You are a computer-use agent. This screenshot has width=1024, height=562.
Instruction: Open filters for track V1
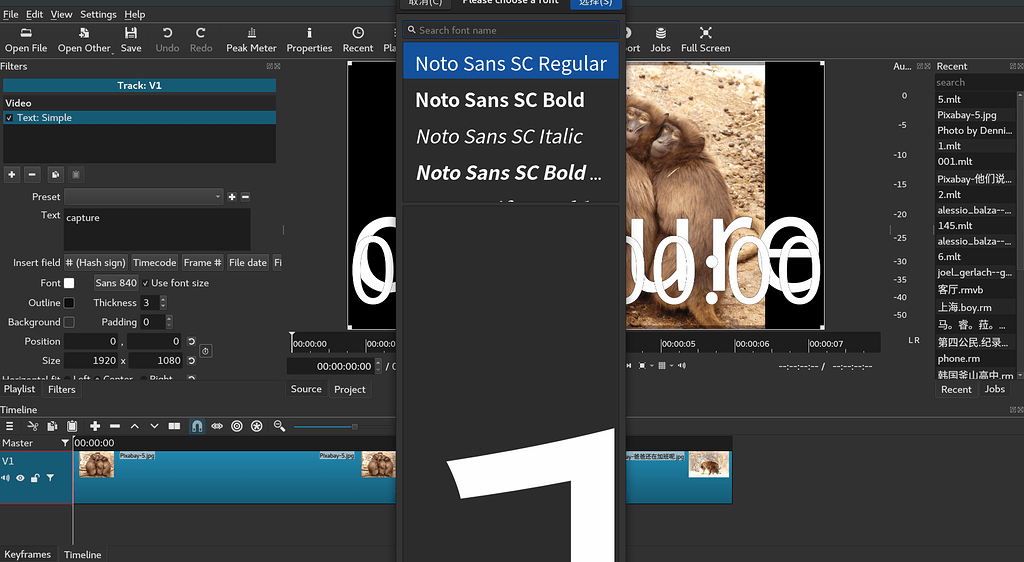pos(50,478)
